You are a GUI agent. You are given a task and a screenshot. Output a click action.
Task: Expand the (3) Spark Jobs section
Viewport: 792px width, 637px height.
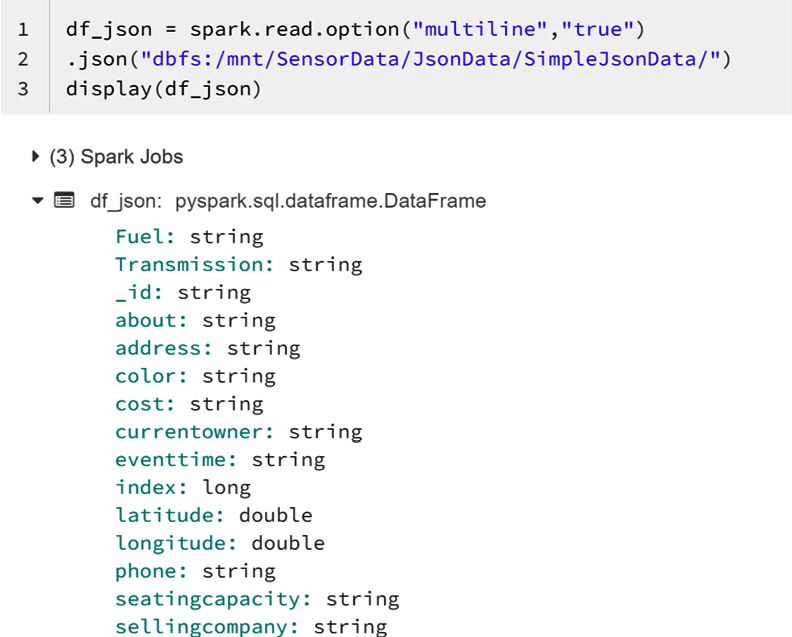coord(35,157)
